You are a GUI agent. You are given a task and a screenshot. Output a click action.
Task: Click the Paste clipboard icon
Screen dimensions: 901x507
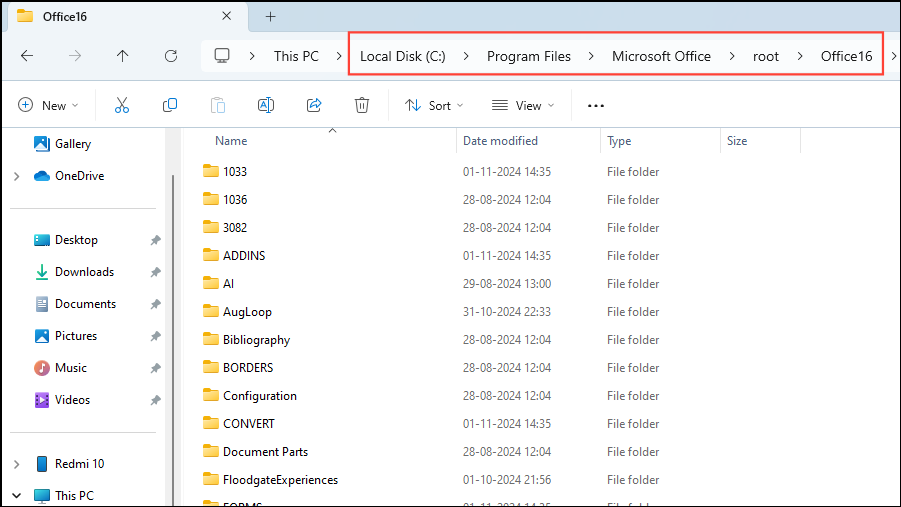point(218,105)
